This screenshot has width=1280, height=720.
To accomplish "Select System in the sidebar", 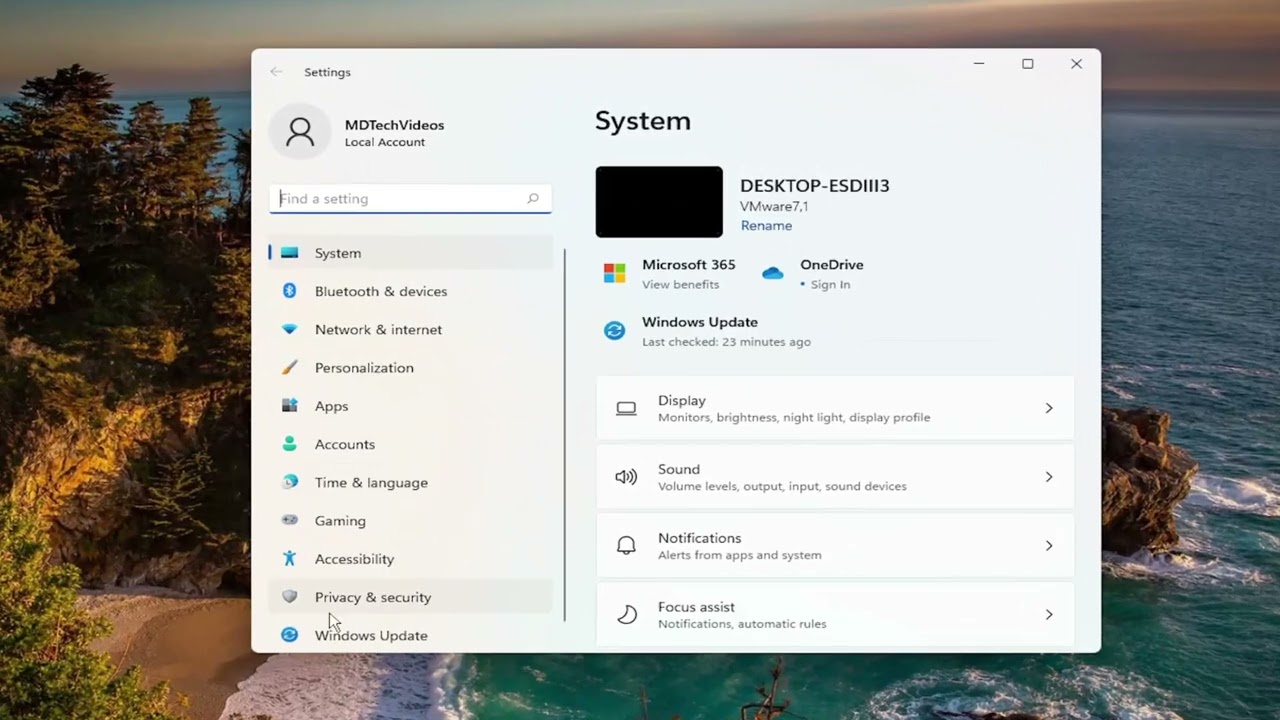I will pos(410,253).
